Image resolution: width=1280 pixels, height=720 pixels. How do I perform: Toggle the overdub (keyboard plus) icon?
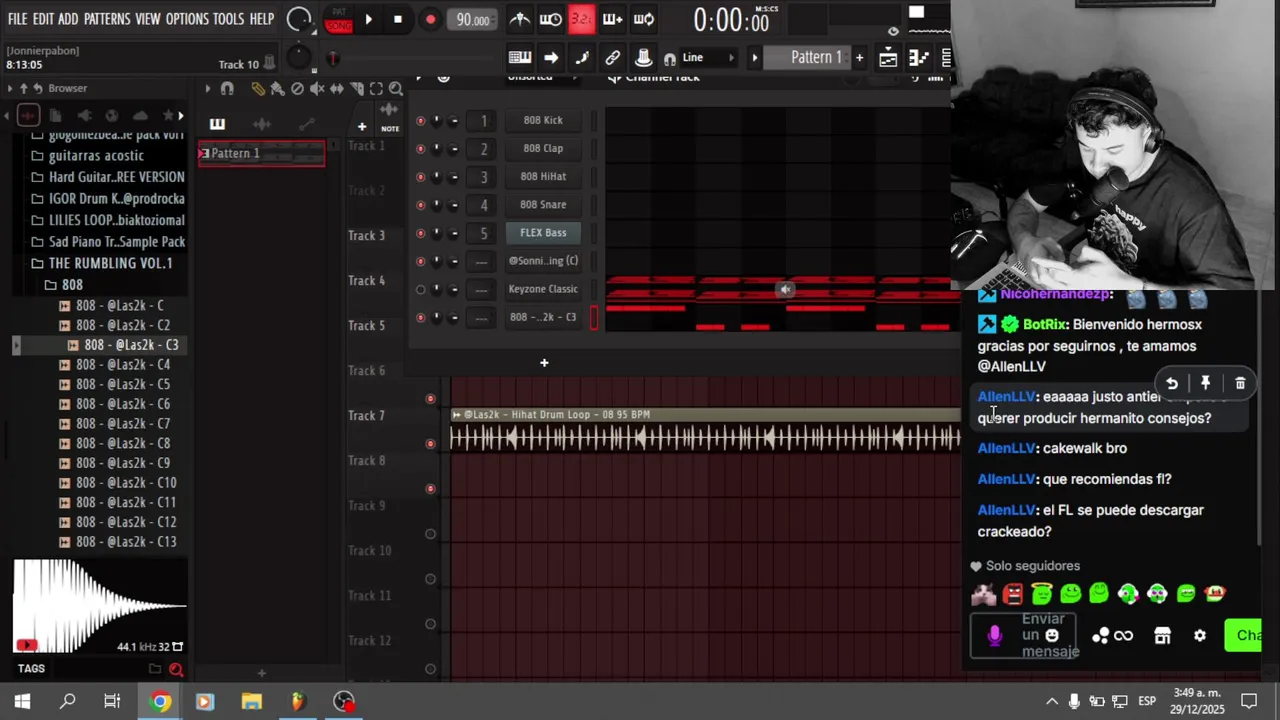612,19
